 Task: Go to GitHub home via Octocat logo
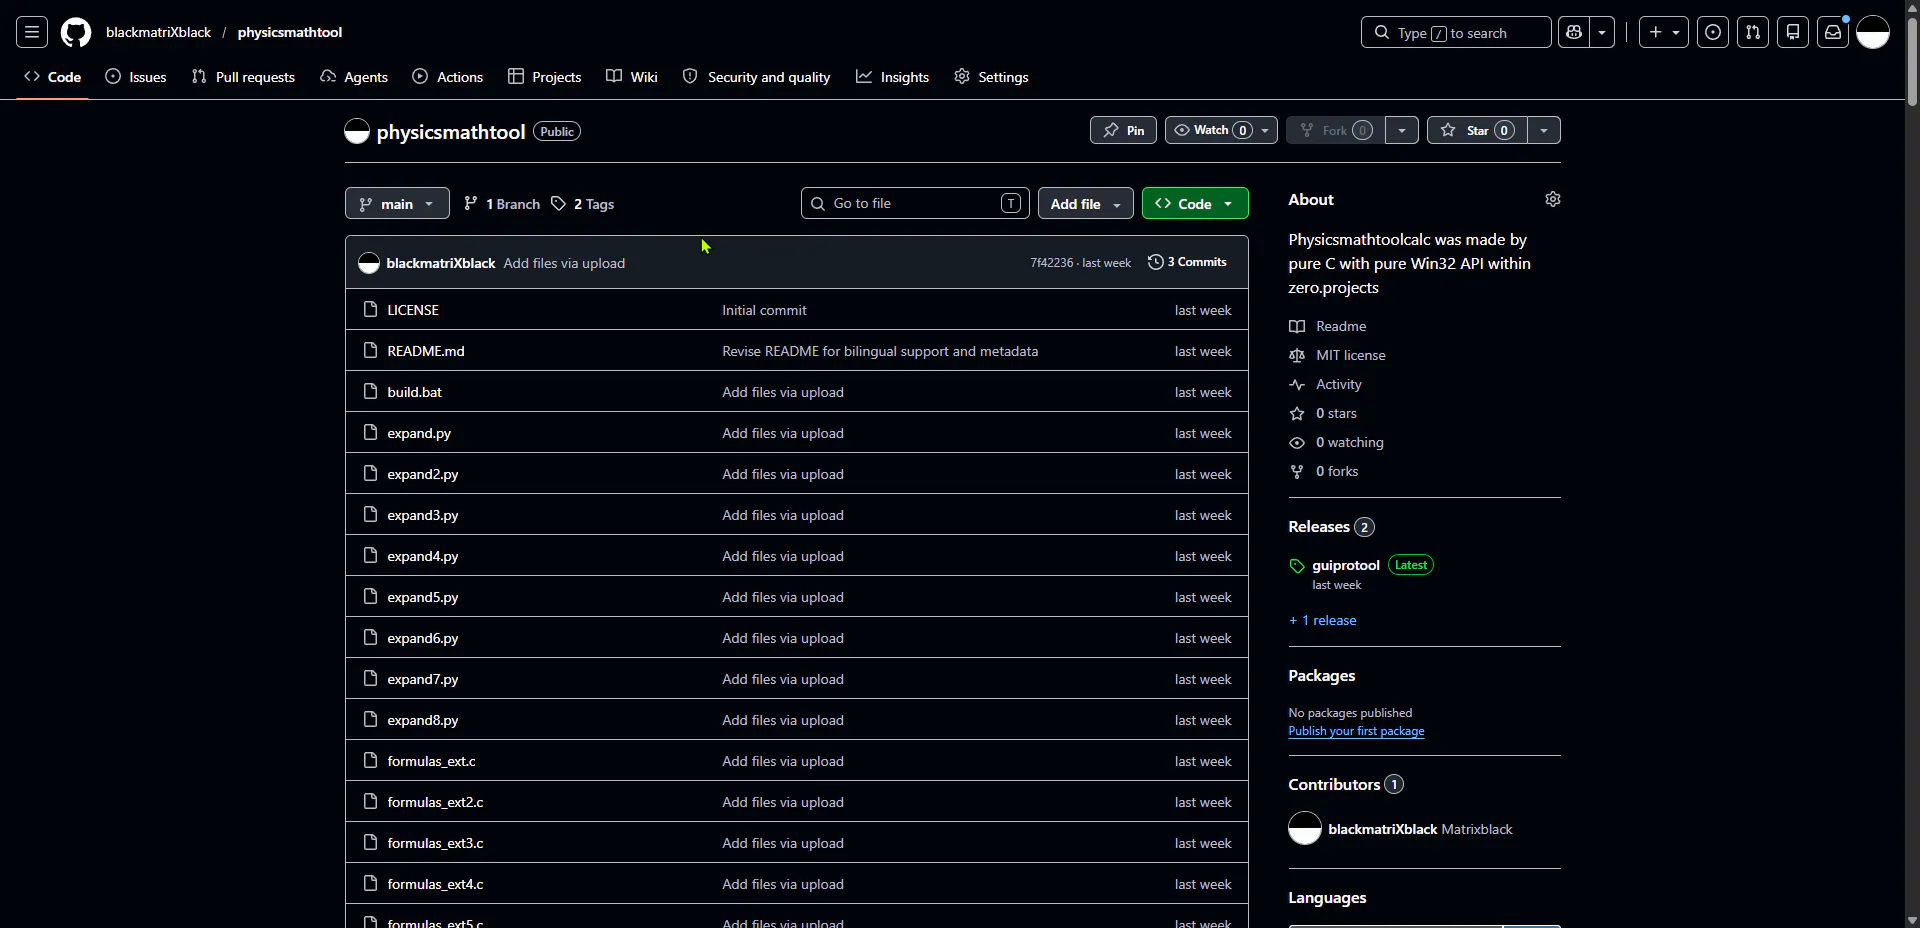tap(76, 32)
